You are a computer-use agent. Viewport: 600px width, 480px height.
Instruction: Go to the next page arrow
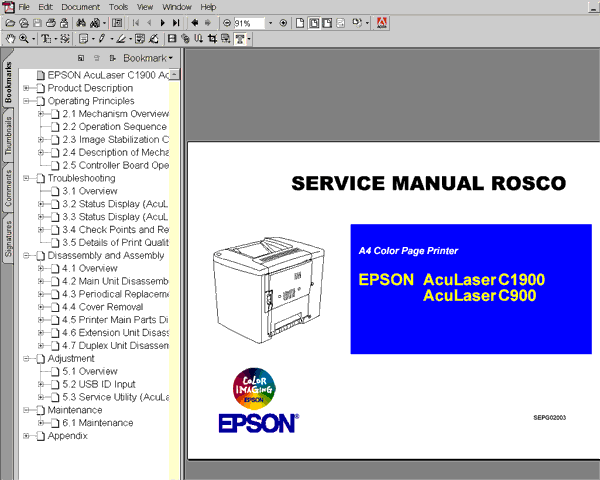[163, 23]
